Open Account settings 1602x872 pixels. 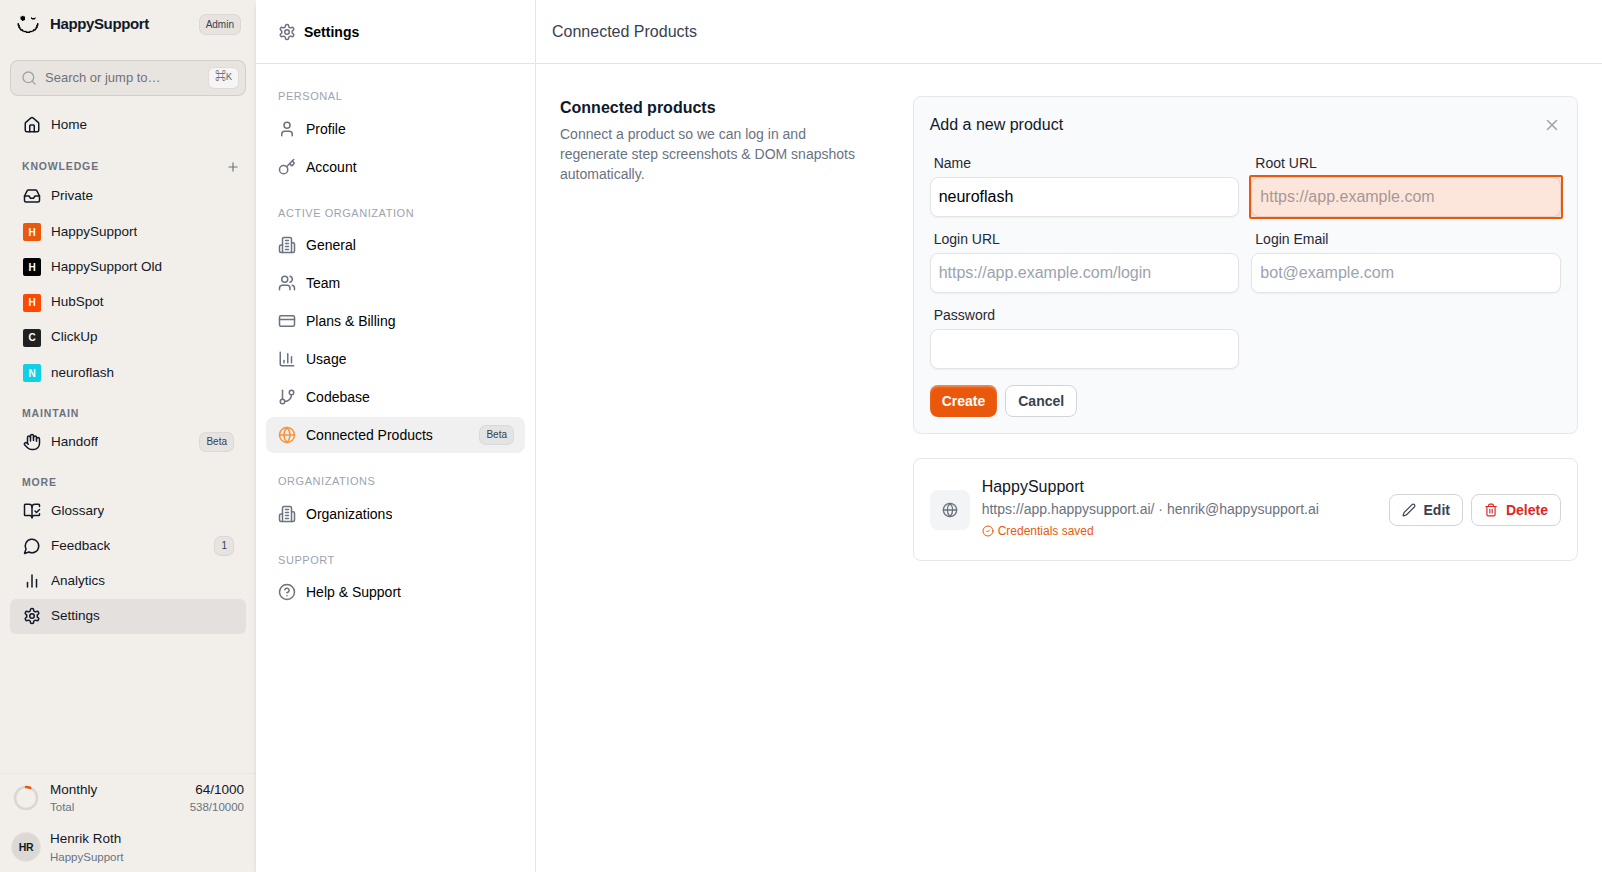point(395,167)
